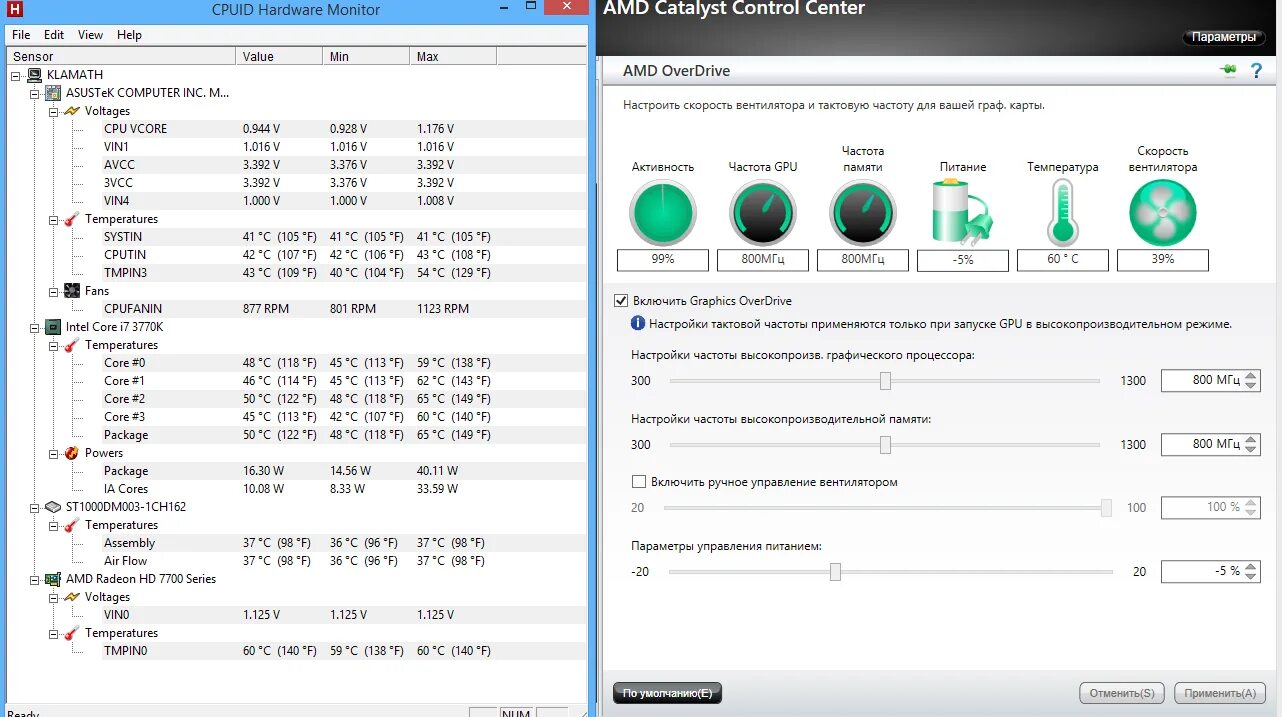Click the motherboard Voltages lightning icon
Screen dimensions: 1282x717
coord(72,111)
